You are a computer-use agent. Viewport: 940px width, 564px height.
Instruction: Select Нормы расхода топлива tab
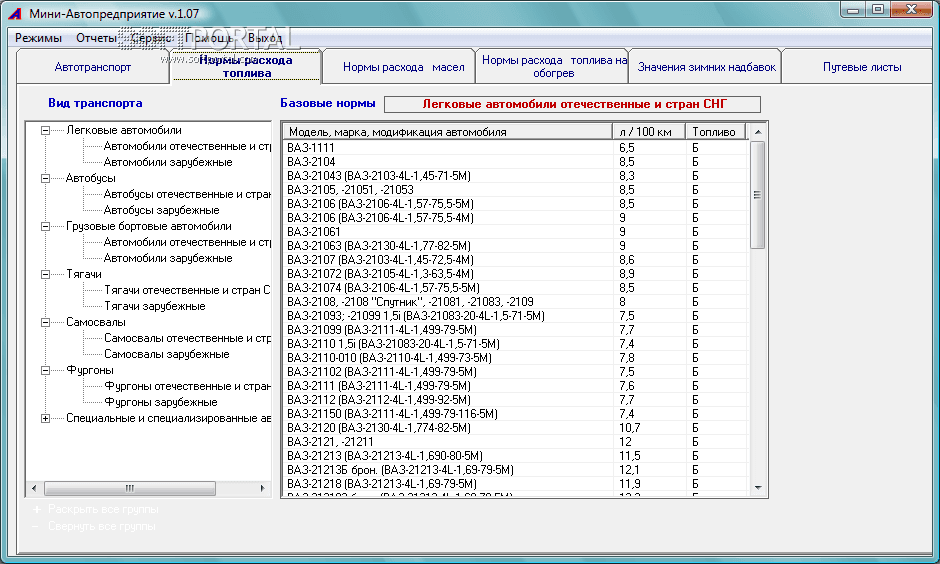(246, 67)
